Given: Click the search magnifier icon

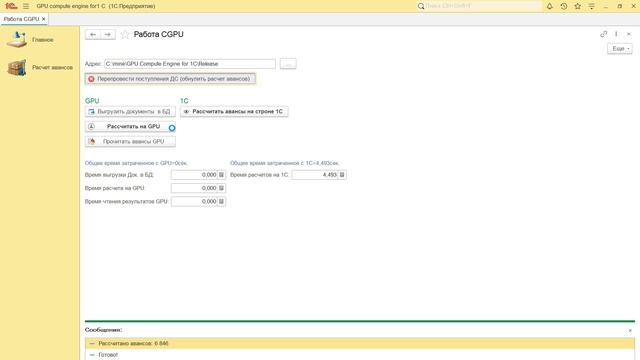Looking at the screenshot, I should coord(421,6).
